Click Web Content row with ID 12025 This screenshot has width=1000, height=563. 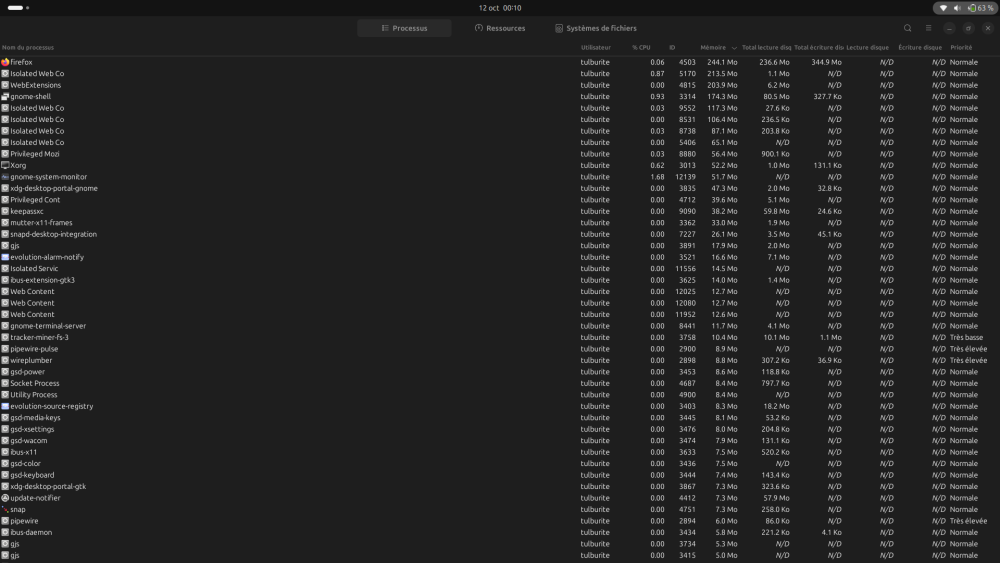(500, 291)
